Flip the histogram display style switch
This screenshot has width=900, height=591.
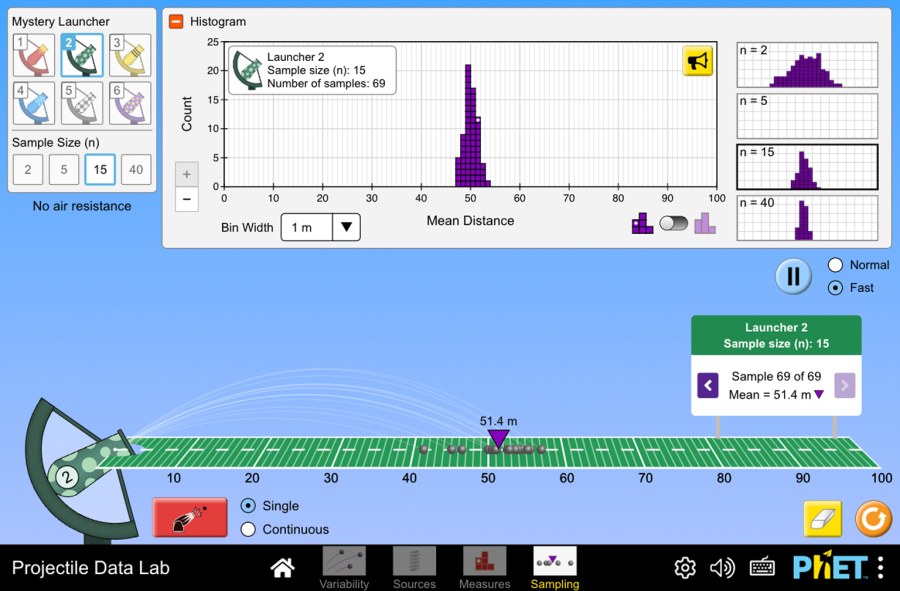673,223
